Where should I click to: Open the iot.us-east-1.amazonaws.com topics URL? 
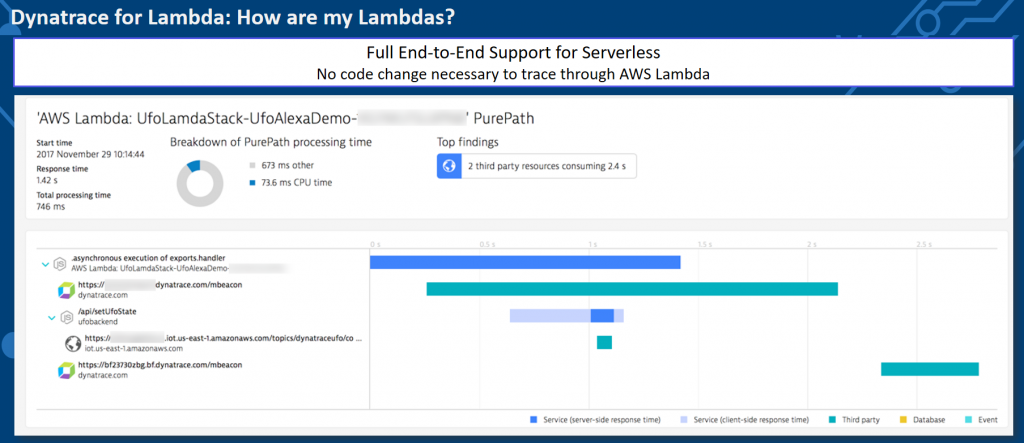[x=223, y=339]
